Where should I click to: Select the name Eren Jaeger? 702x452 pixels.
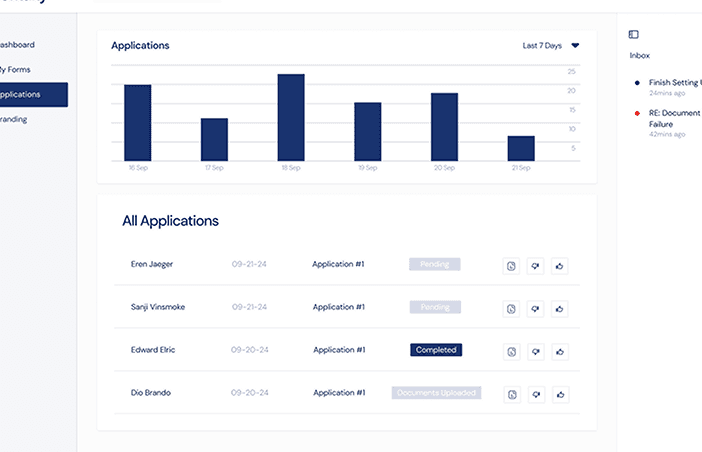click(152, 264)
